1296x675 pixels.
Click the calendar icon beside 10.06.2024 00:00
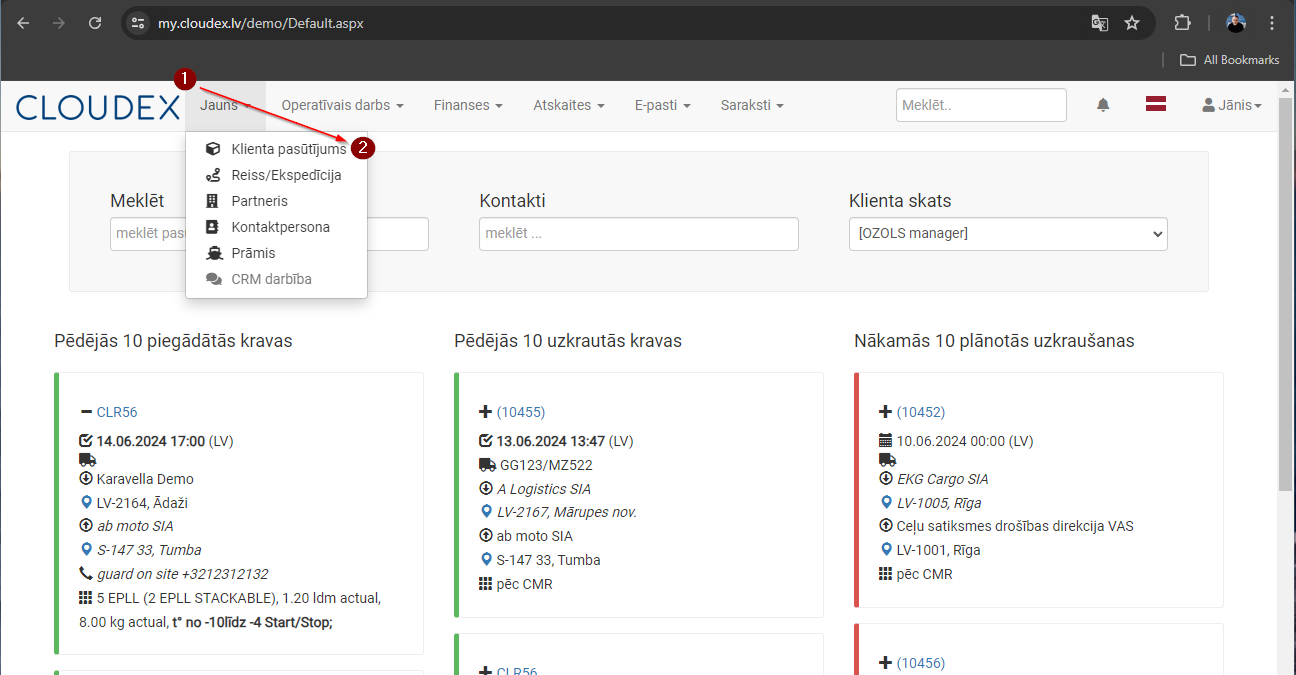coord(885,441)
